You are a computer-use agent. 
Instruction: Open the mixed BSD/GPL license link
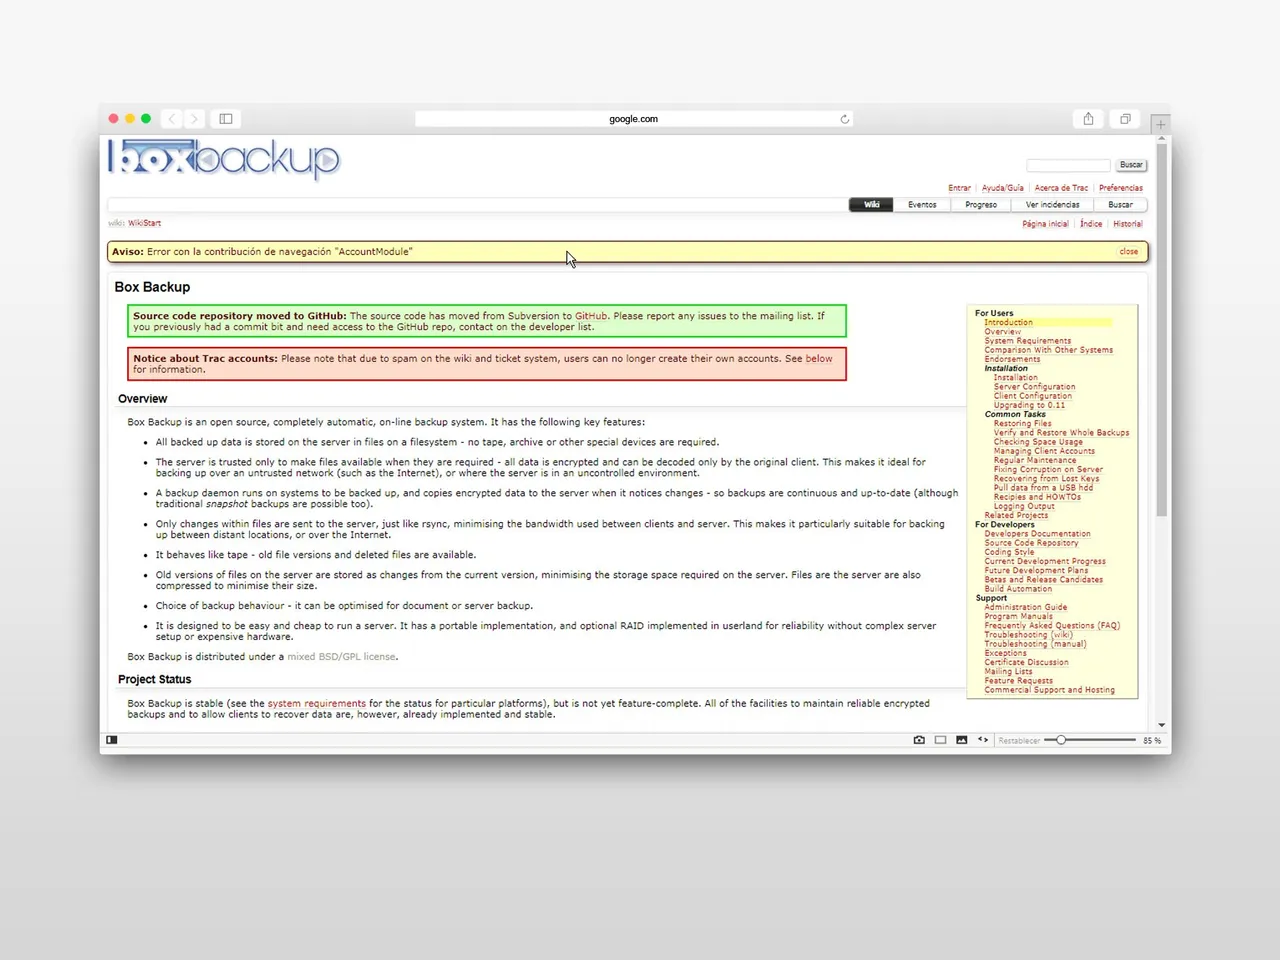341,657
